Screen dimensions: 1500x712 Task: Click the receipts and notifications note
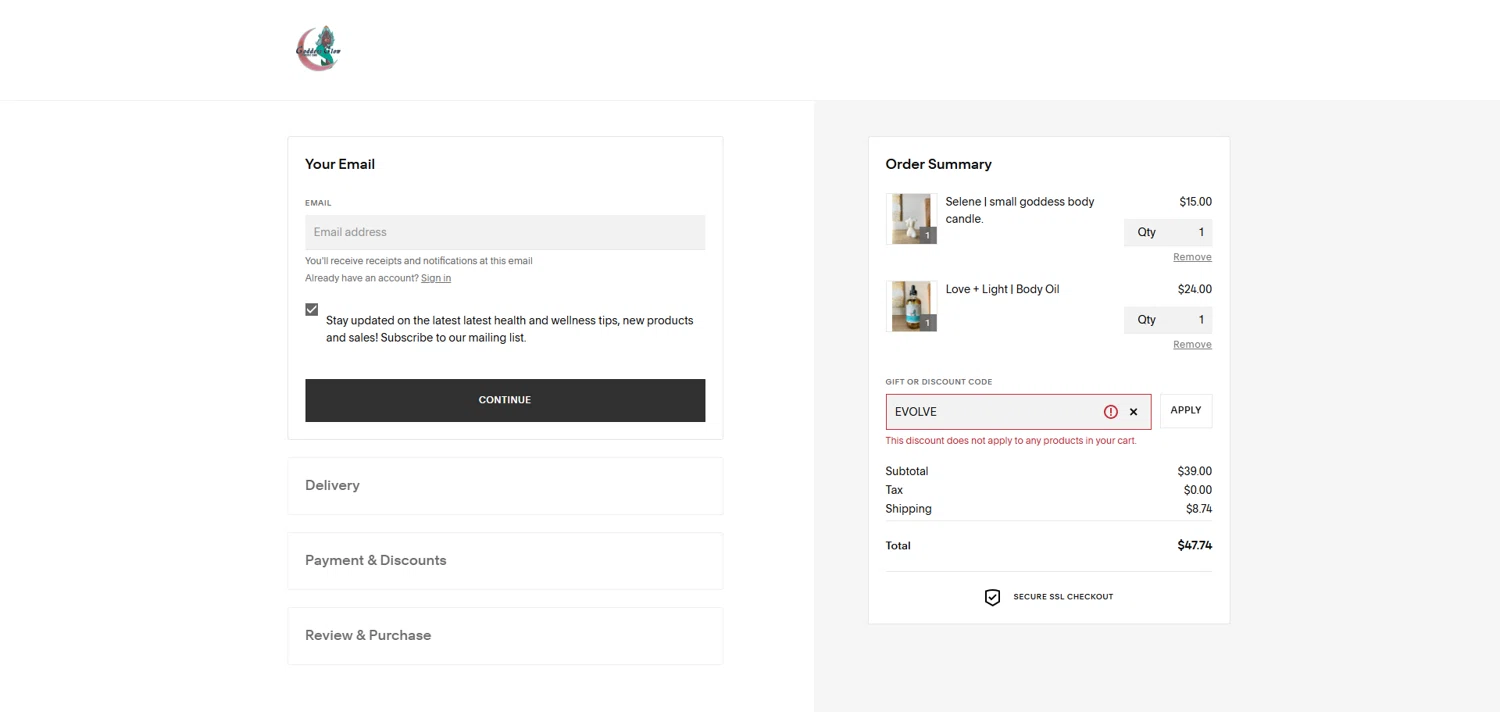(419, 261)
